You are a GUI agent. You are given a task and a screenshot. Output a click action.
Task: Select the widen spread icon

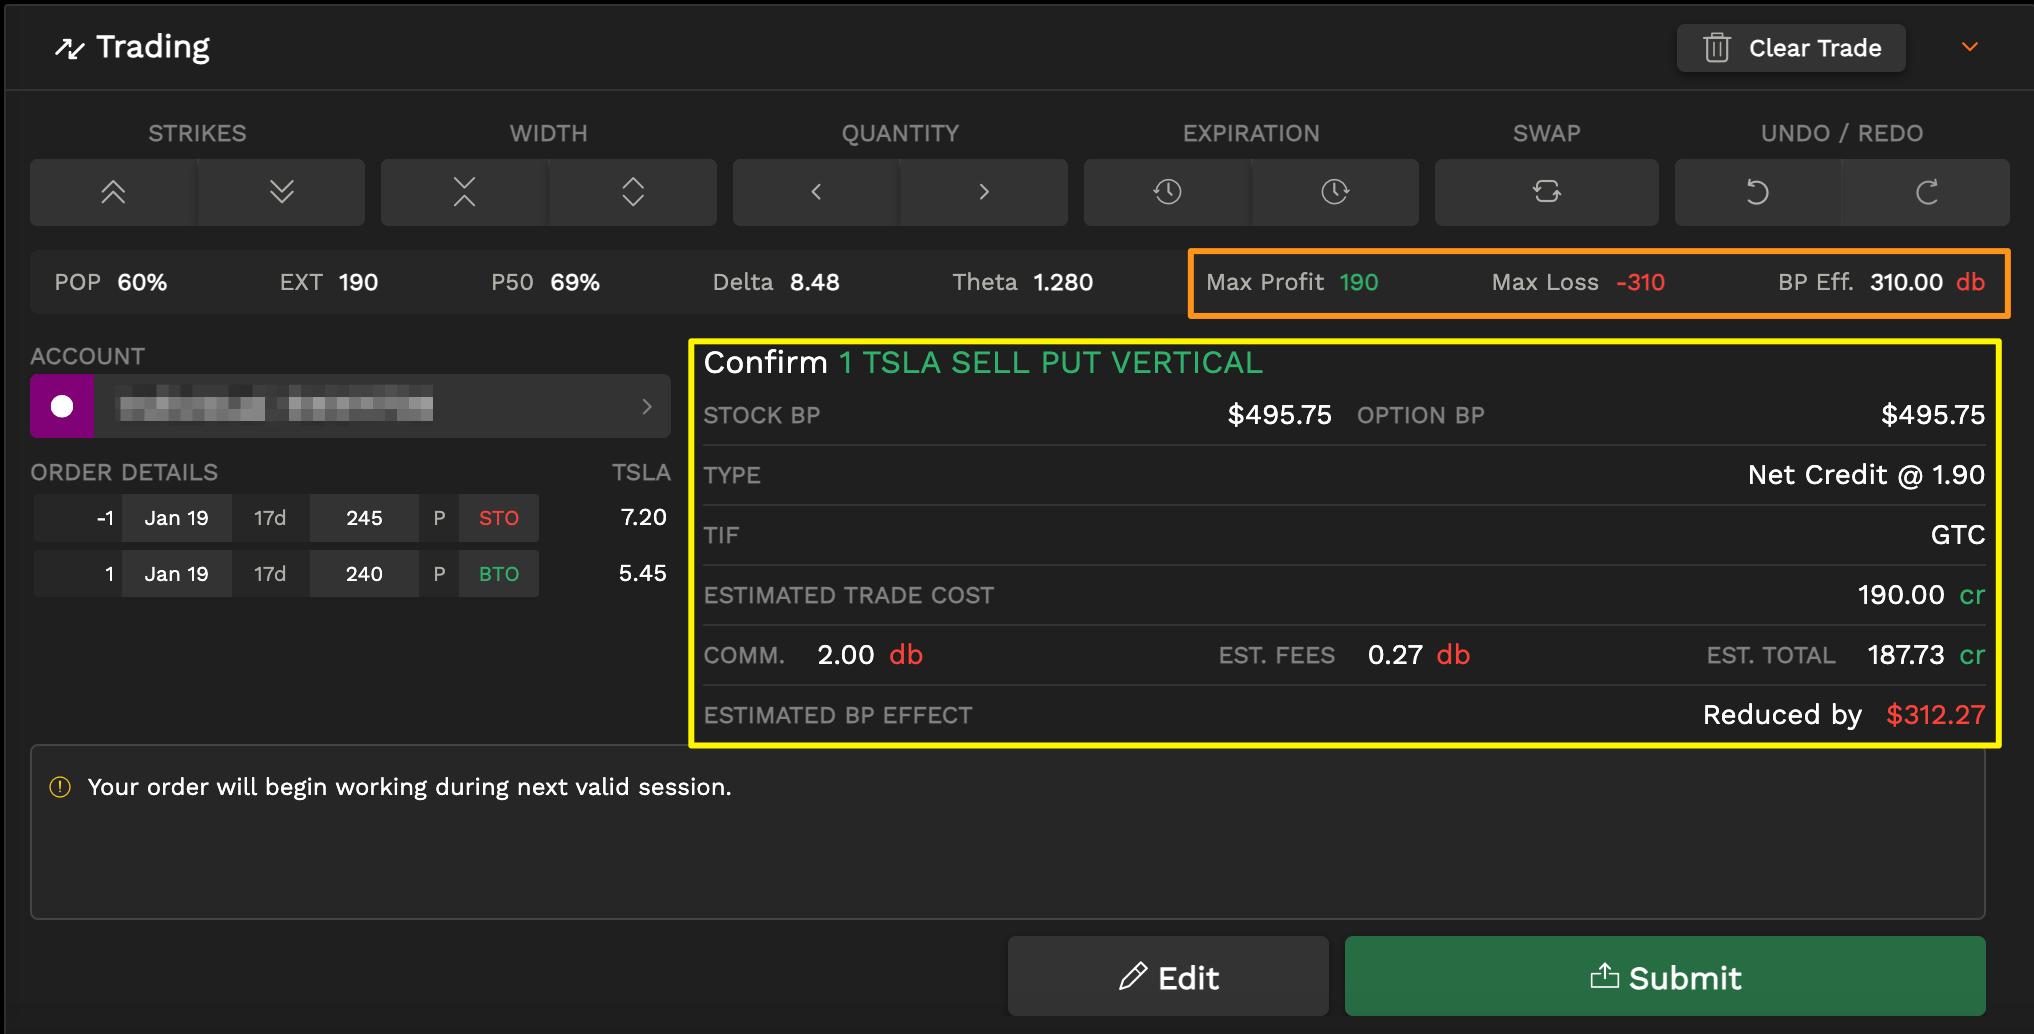[632, 192]
